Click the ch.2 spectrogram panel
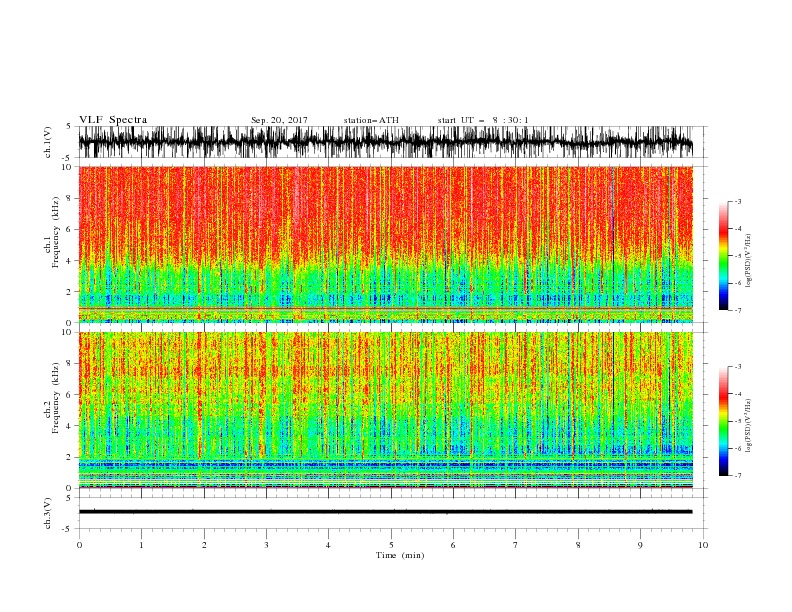Image resolution: width=792 pixels, height=612 pixels. [385, 410]
